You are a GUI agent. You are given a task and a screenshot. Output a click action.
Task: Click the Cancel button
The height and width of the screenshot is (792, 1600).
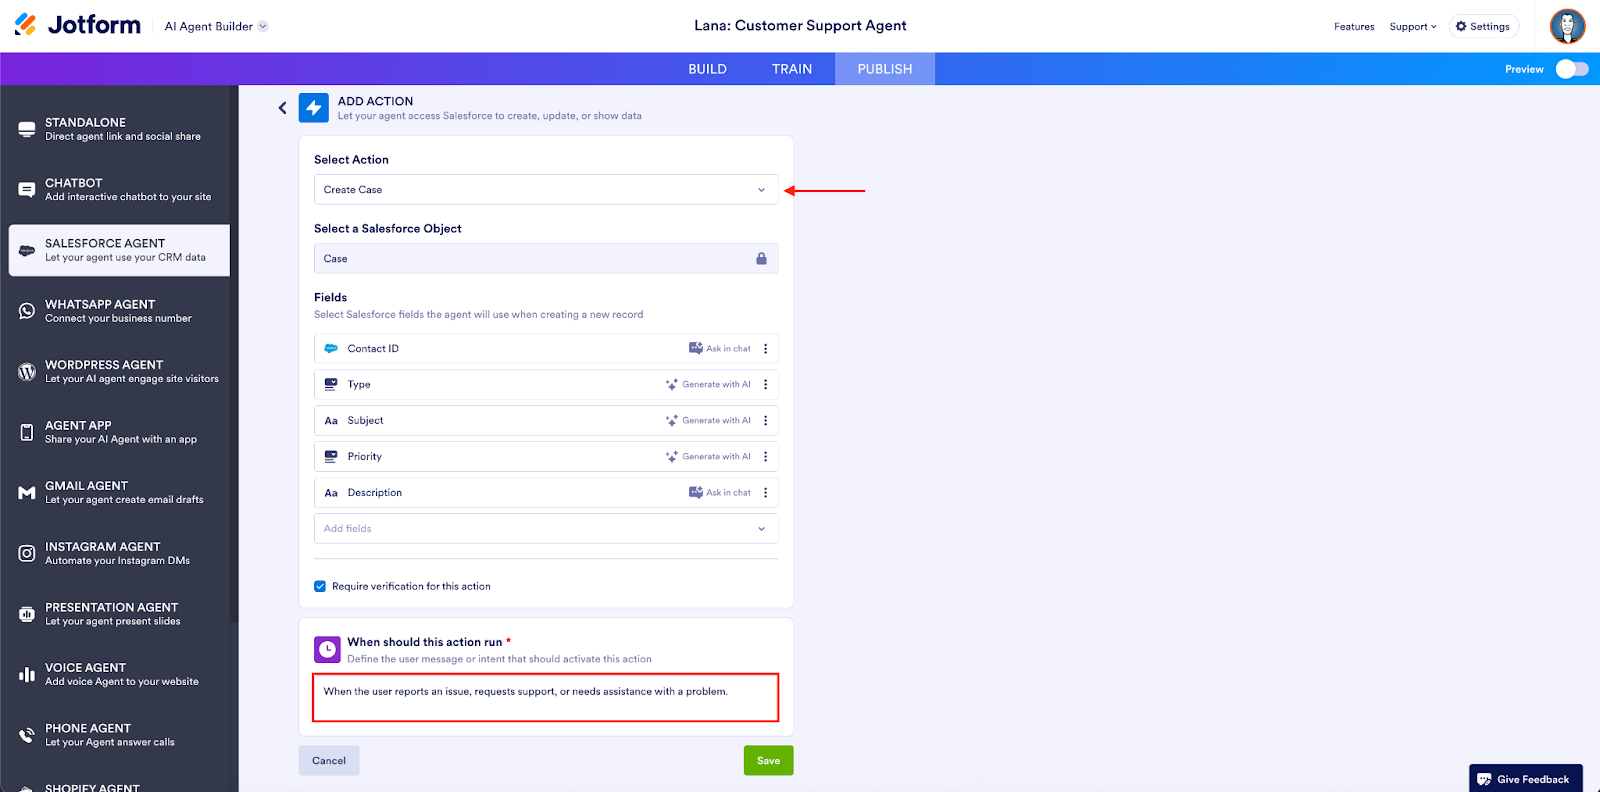pos(329,761)
